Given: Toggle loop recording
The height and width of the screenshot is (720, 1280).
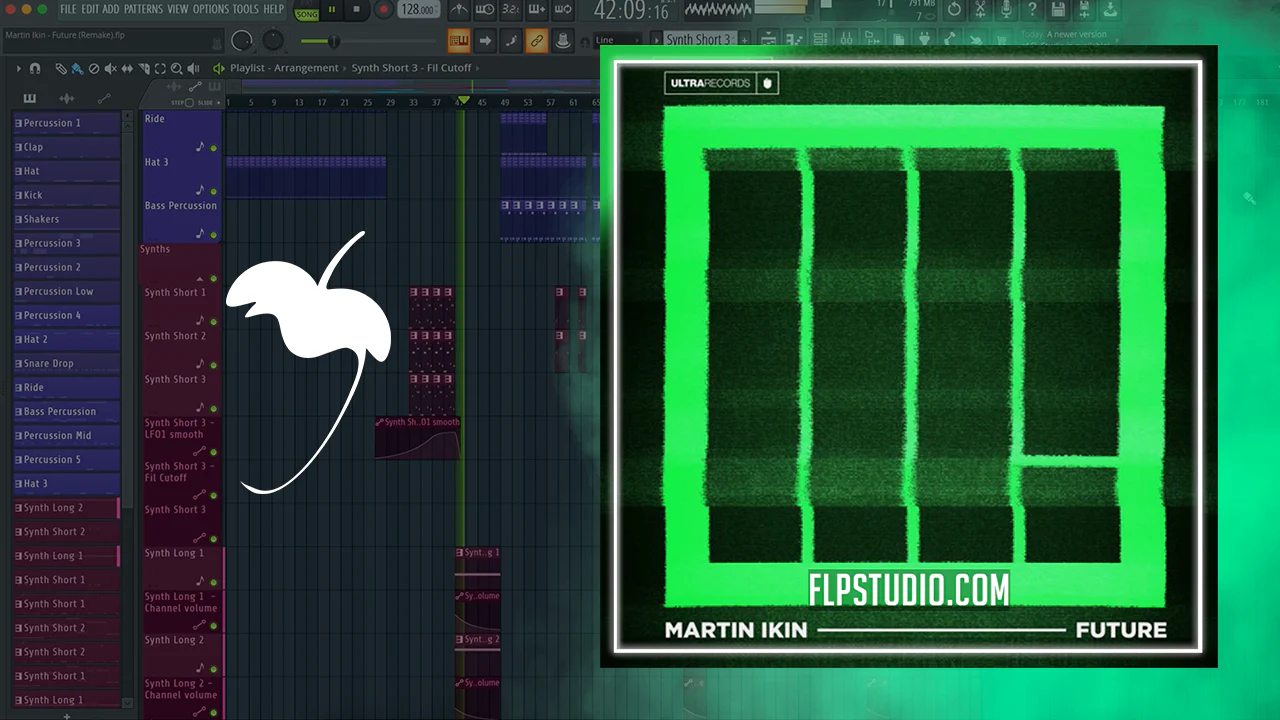Looking at the screenshot, I should click(563, 10).
